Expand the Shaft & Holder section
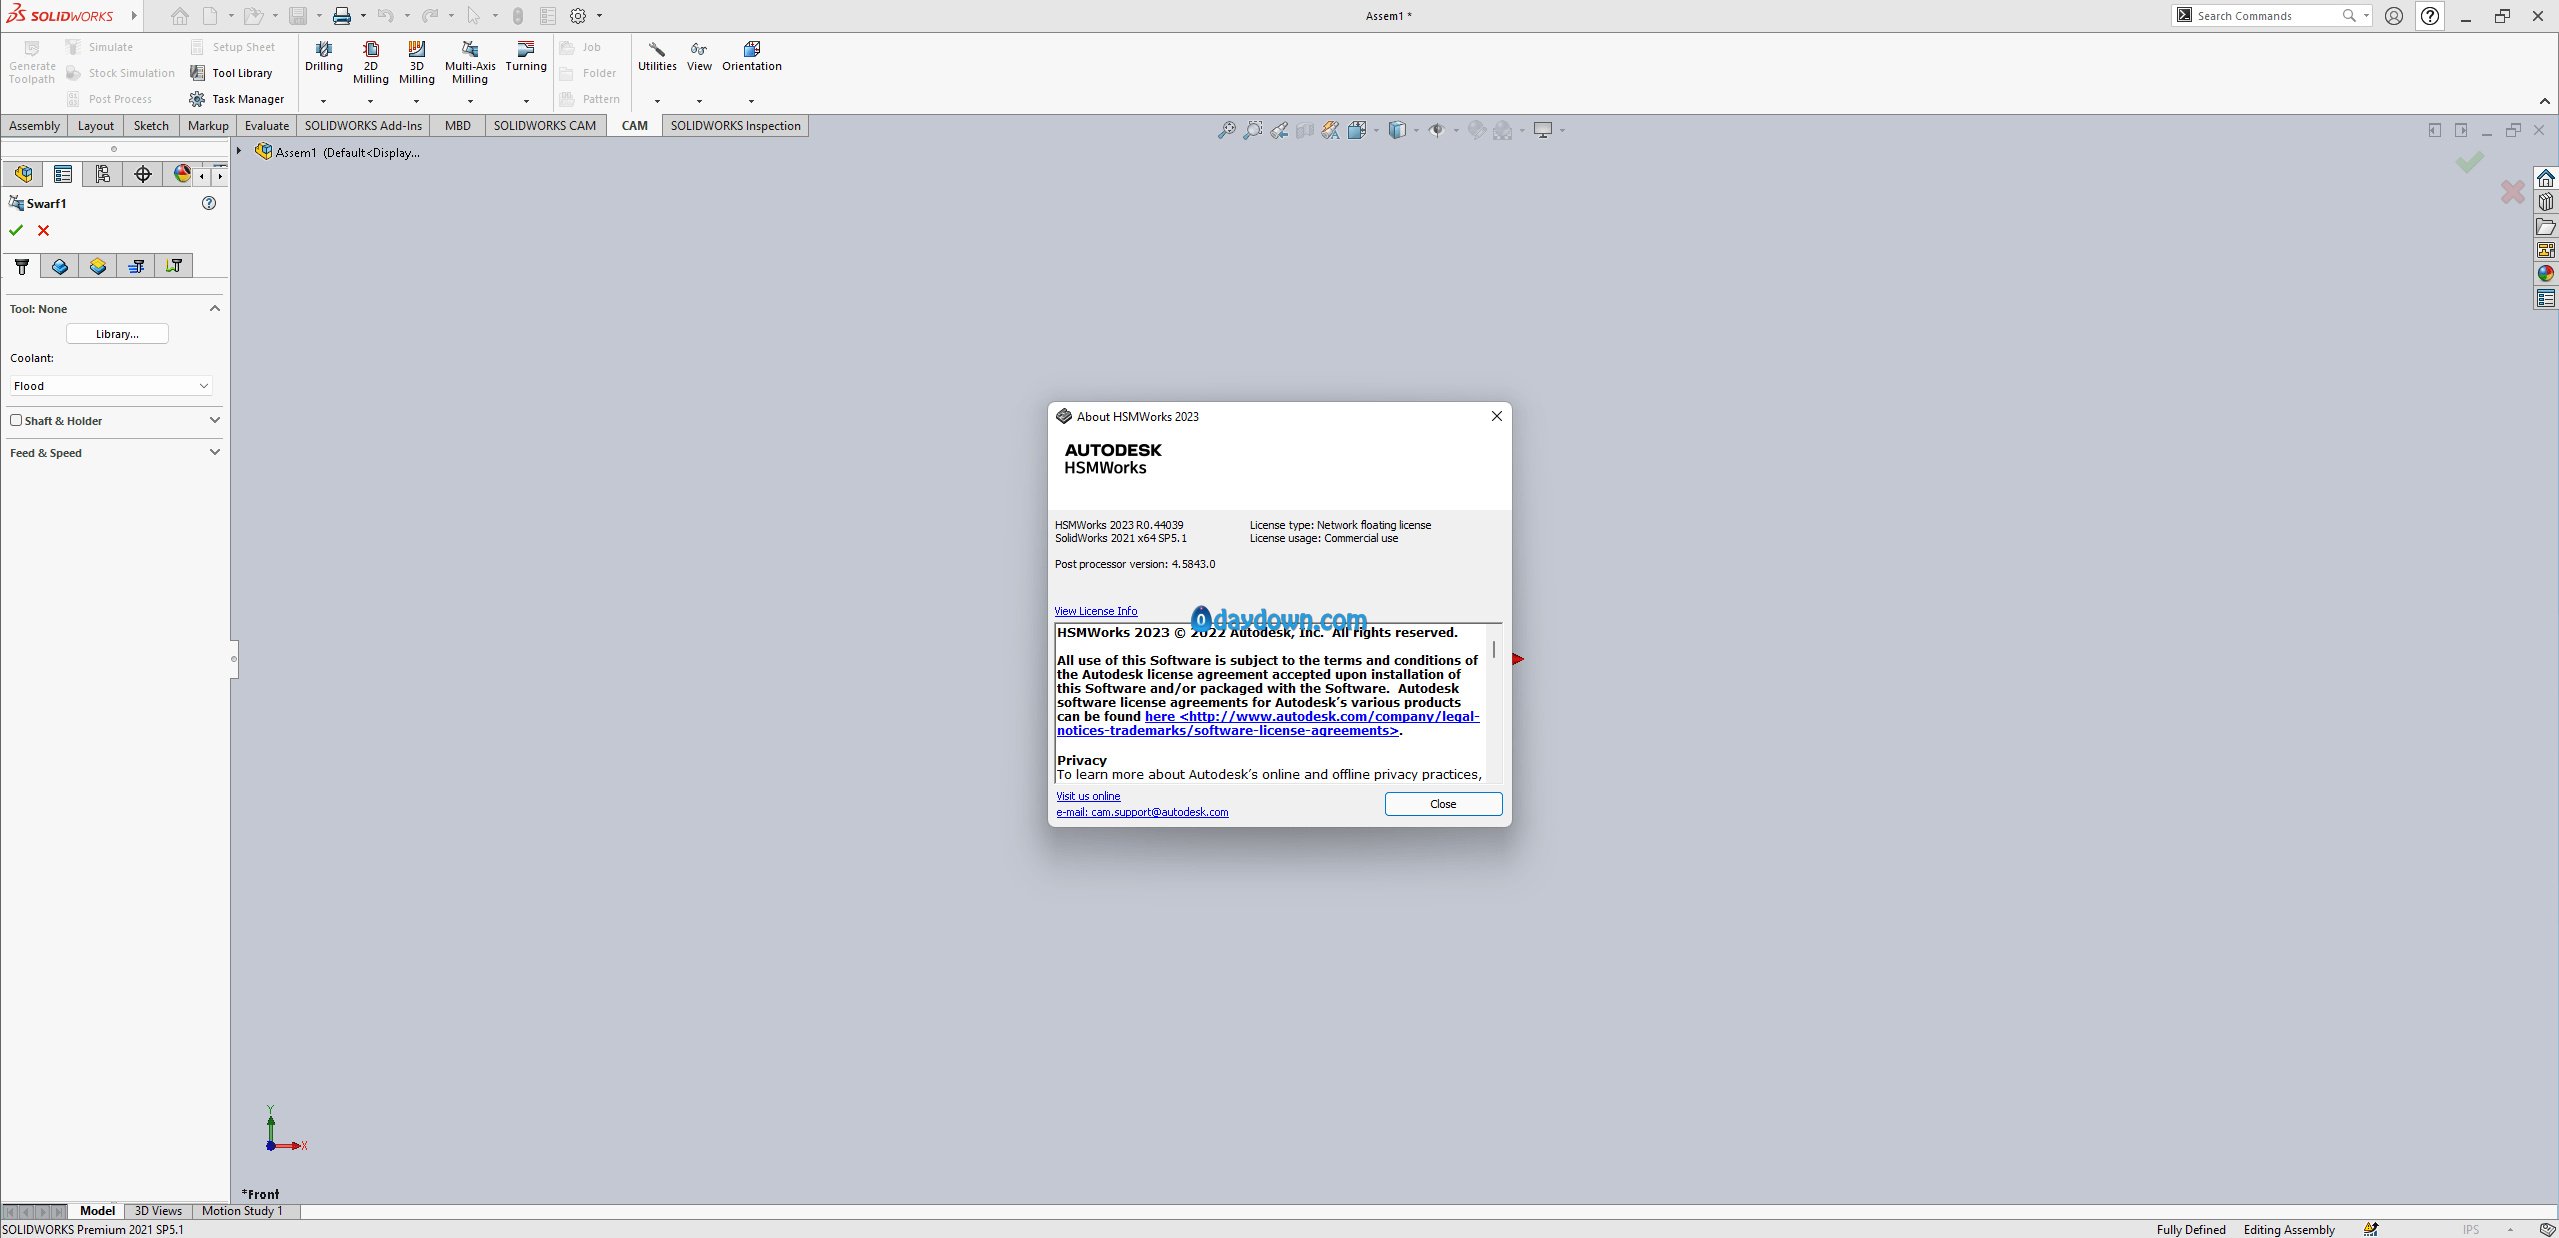The height and width of the screenshot is (1238, 2559). click(214, 420)
